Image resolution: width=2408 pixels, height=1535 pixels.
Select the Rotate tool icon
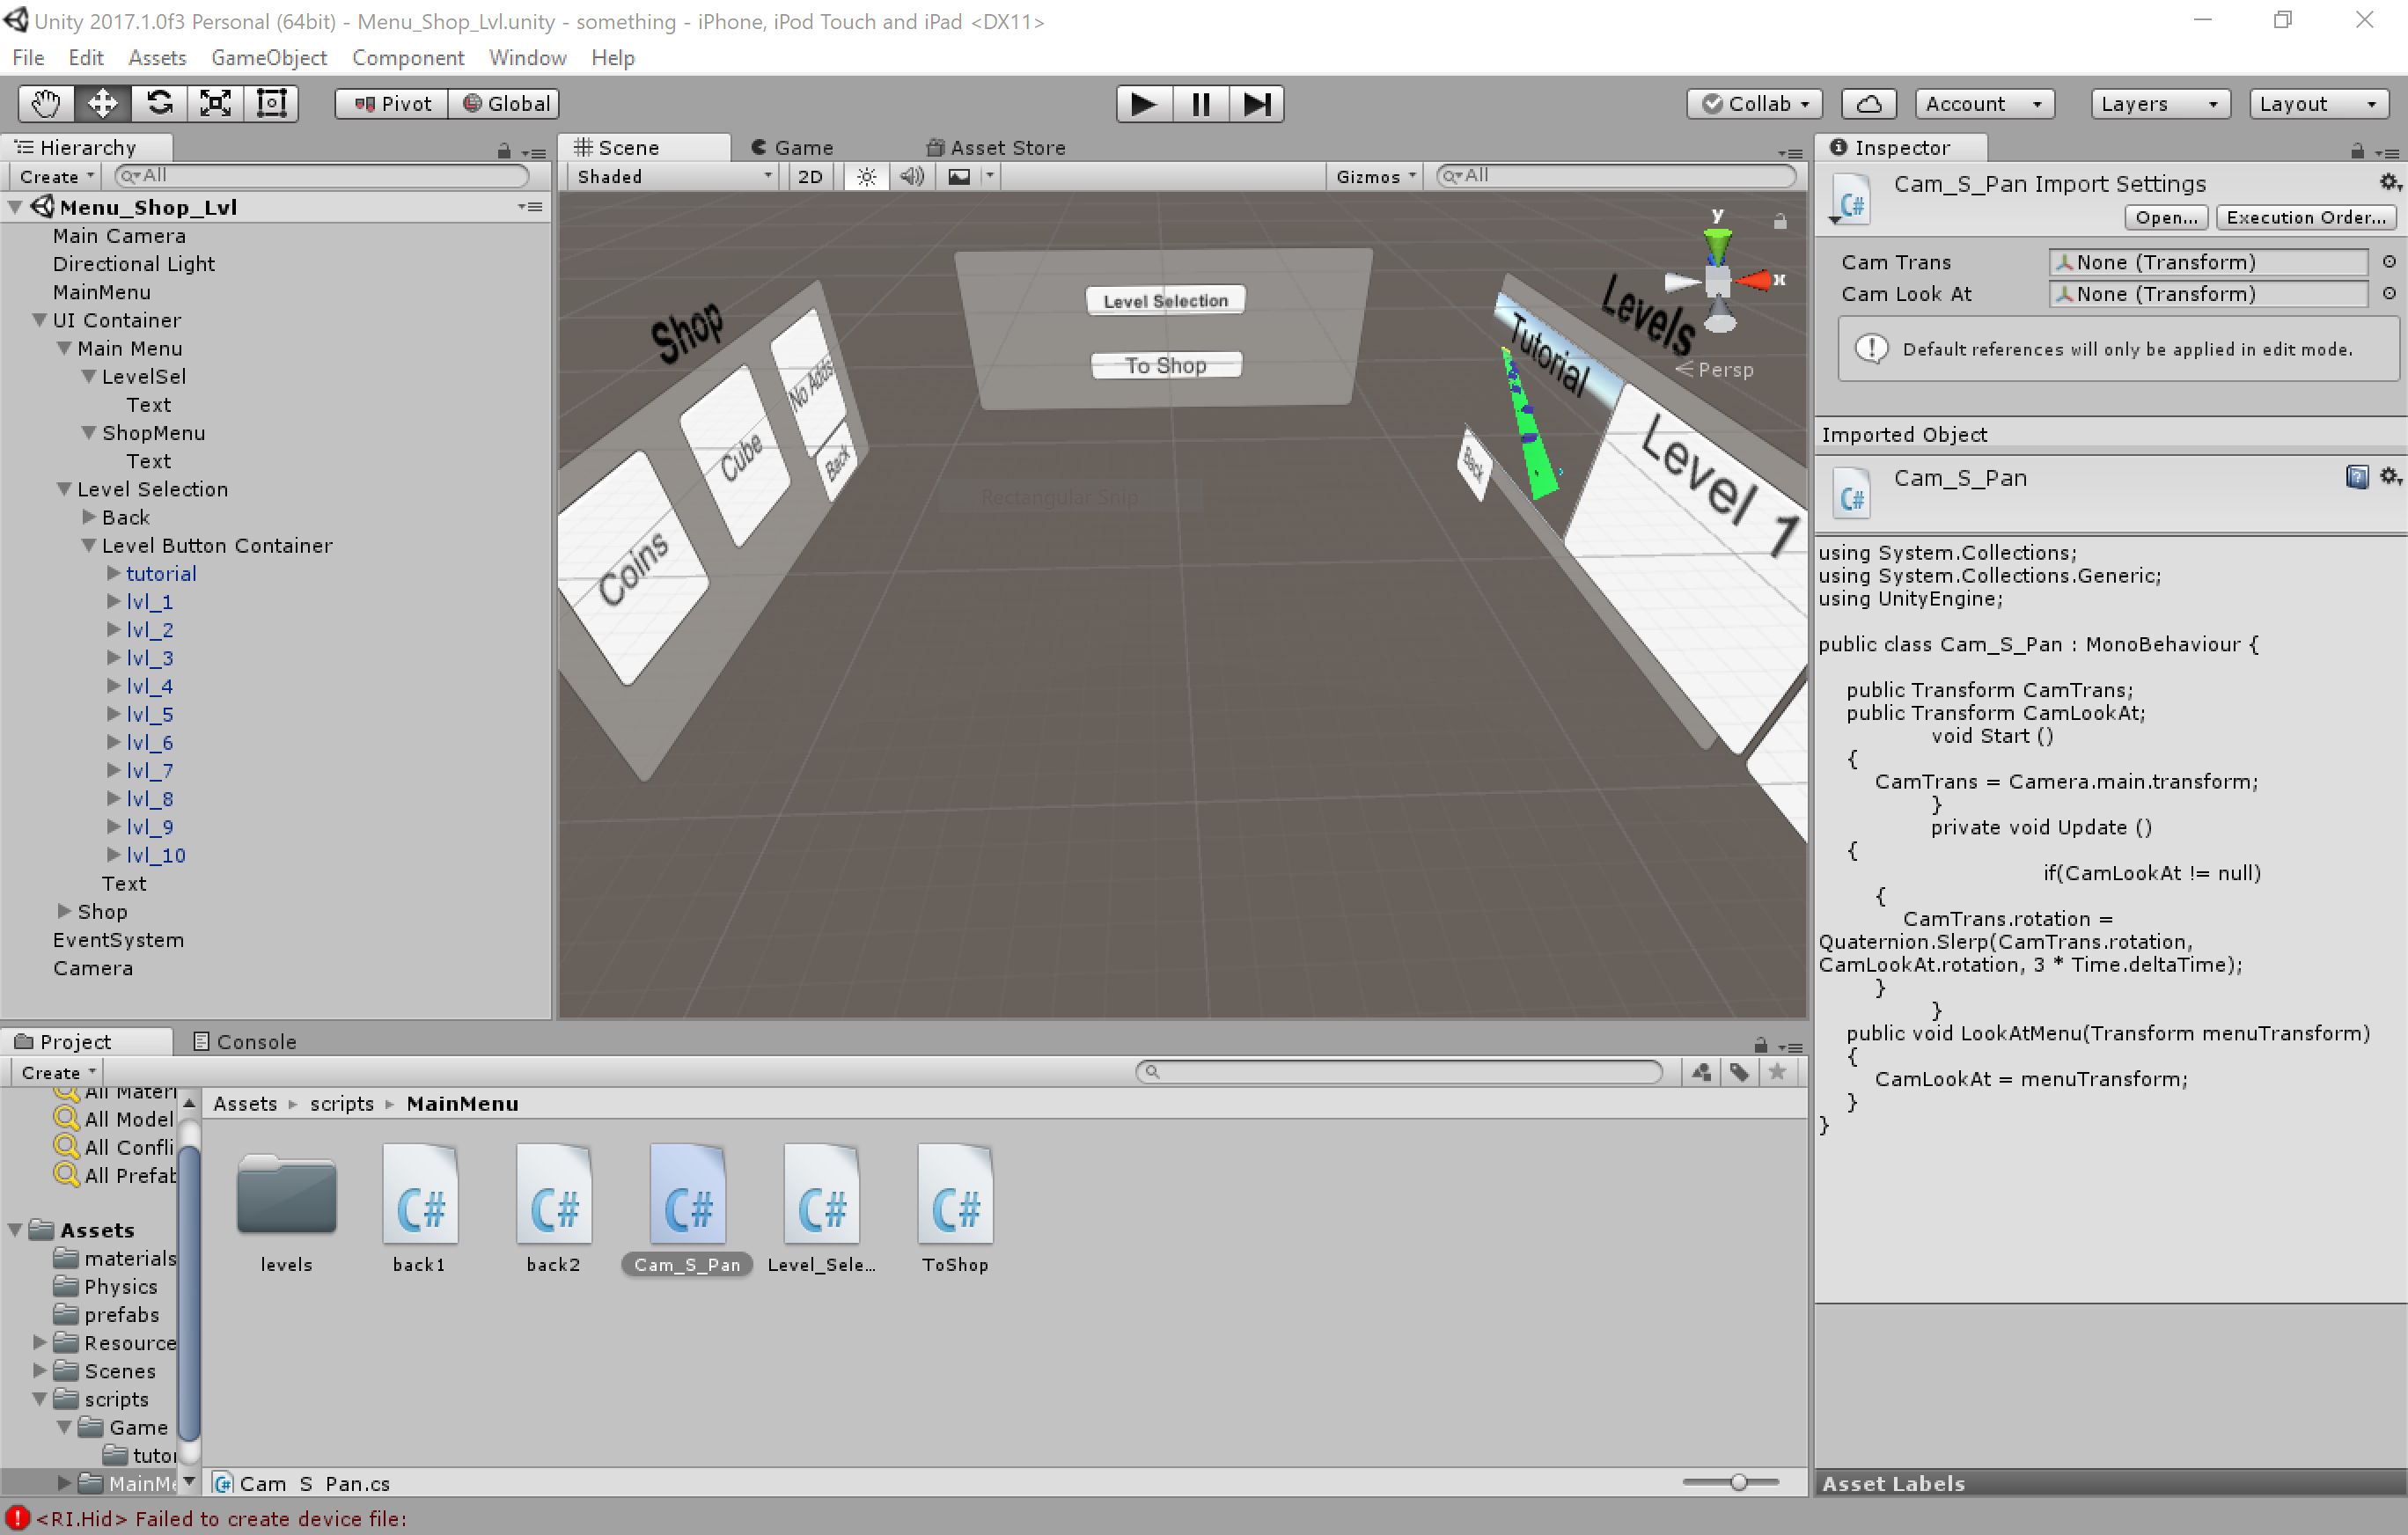[159, 103]
